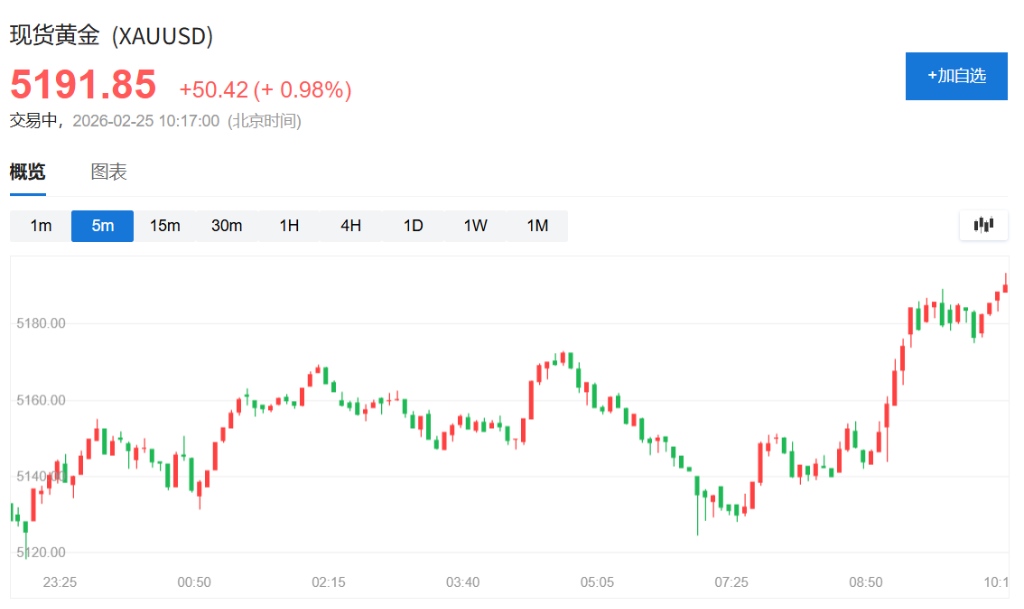Switch to the 概览 overview tab
This screenshot has width=1024, height=609.
point(28,172)
